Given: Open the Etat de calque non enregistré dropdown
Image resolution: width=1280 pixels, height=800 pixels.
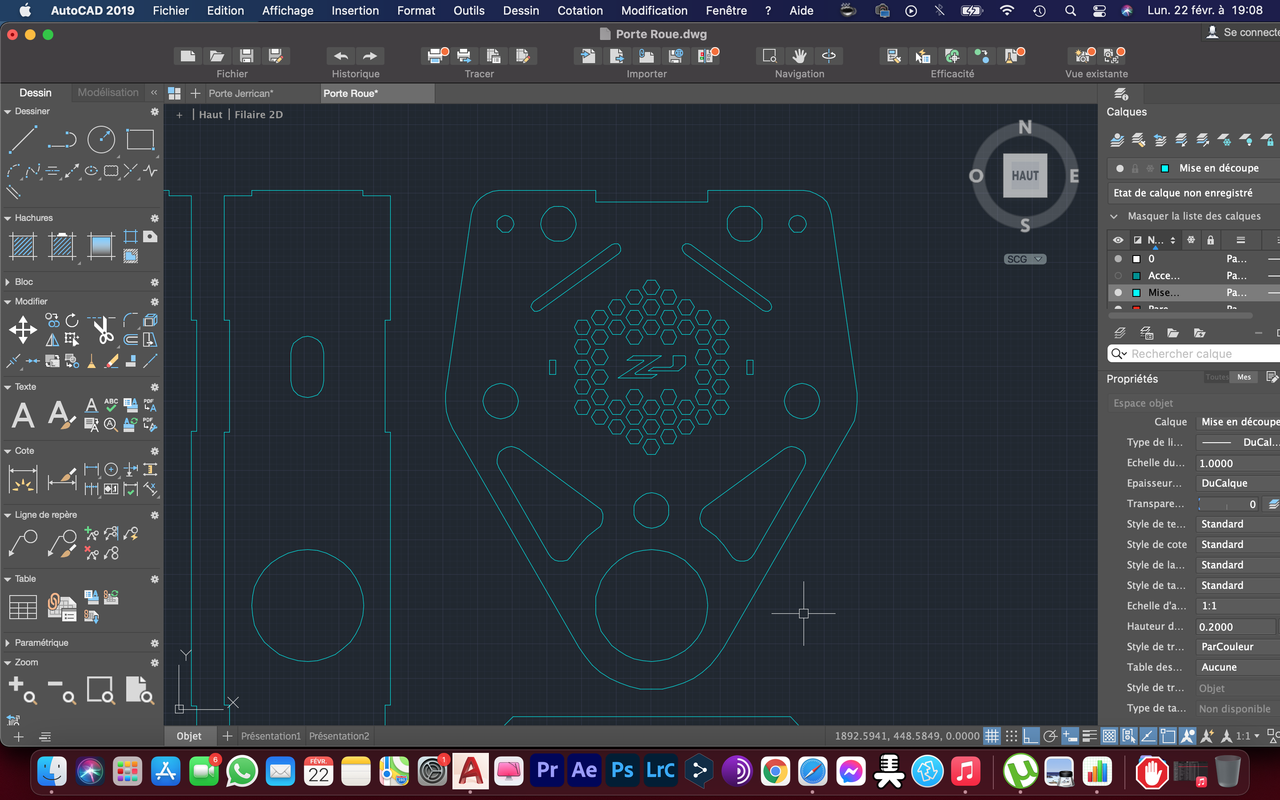Looking at the screenshot, I should (x=1193, y=193).
